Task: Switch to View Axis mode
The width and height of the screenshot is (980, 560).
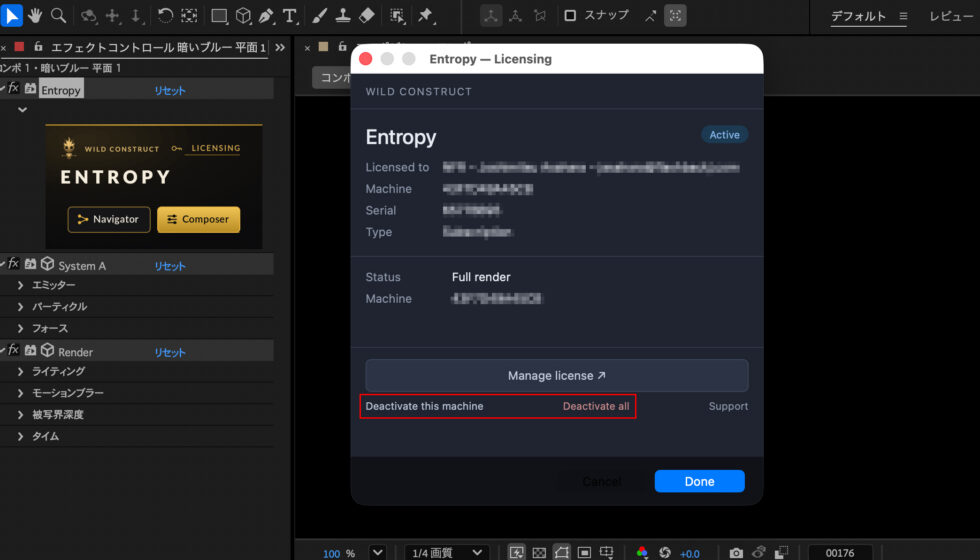Action: point(539,16)
